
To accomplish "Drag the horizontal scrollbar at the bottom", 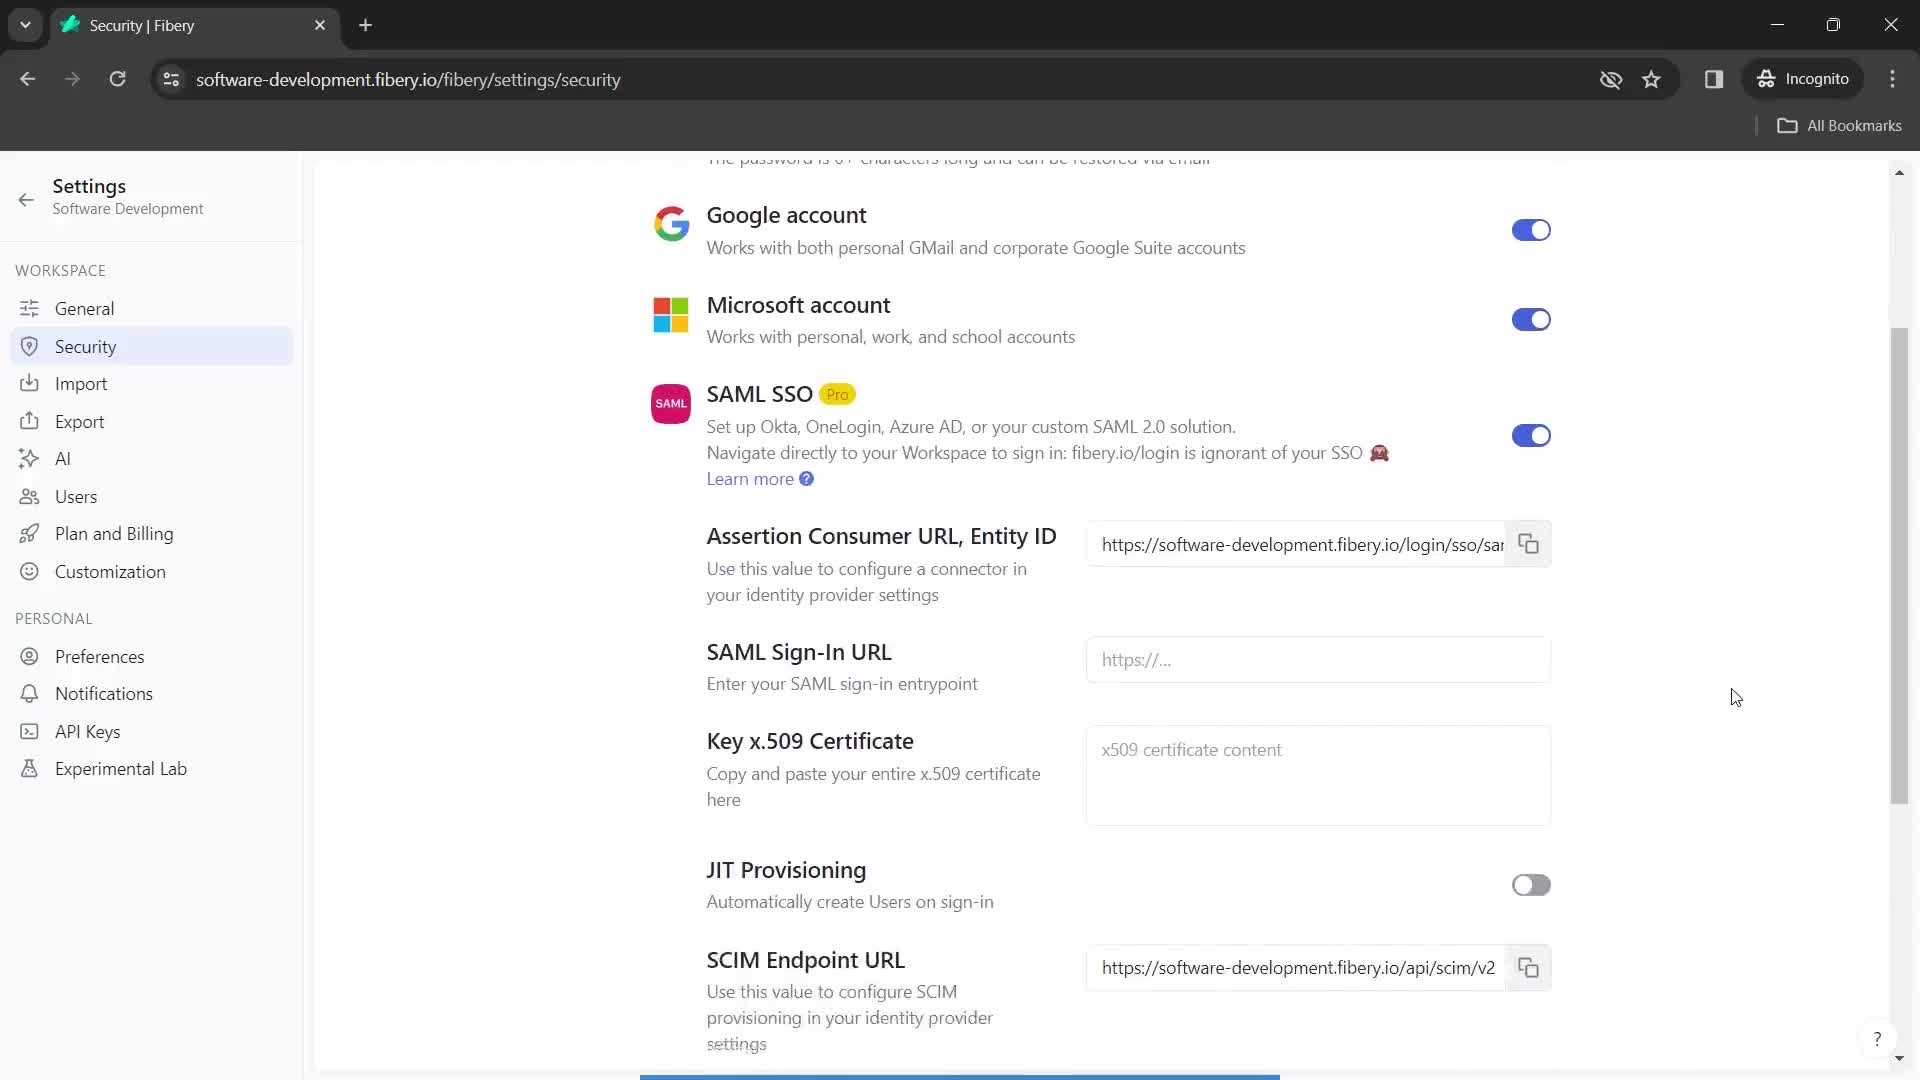I will (x=959, y=1076).
